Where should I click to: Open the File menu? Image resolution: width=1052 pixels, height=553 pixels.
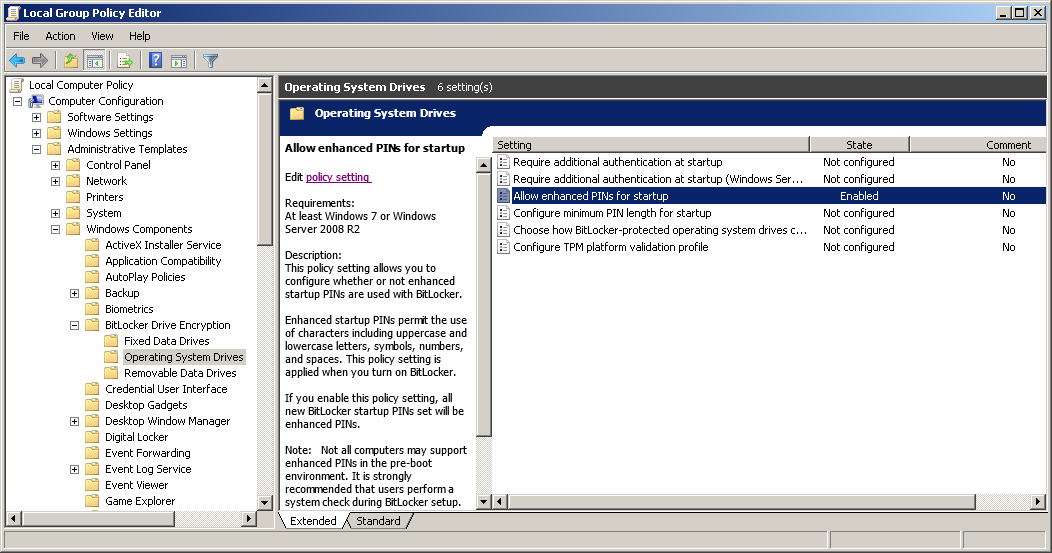[x=21, y=36]
